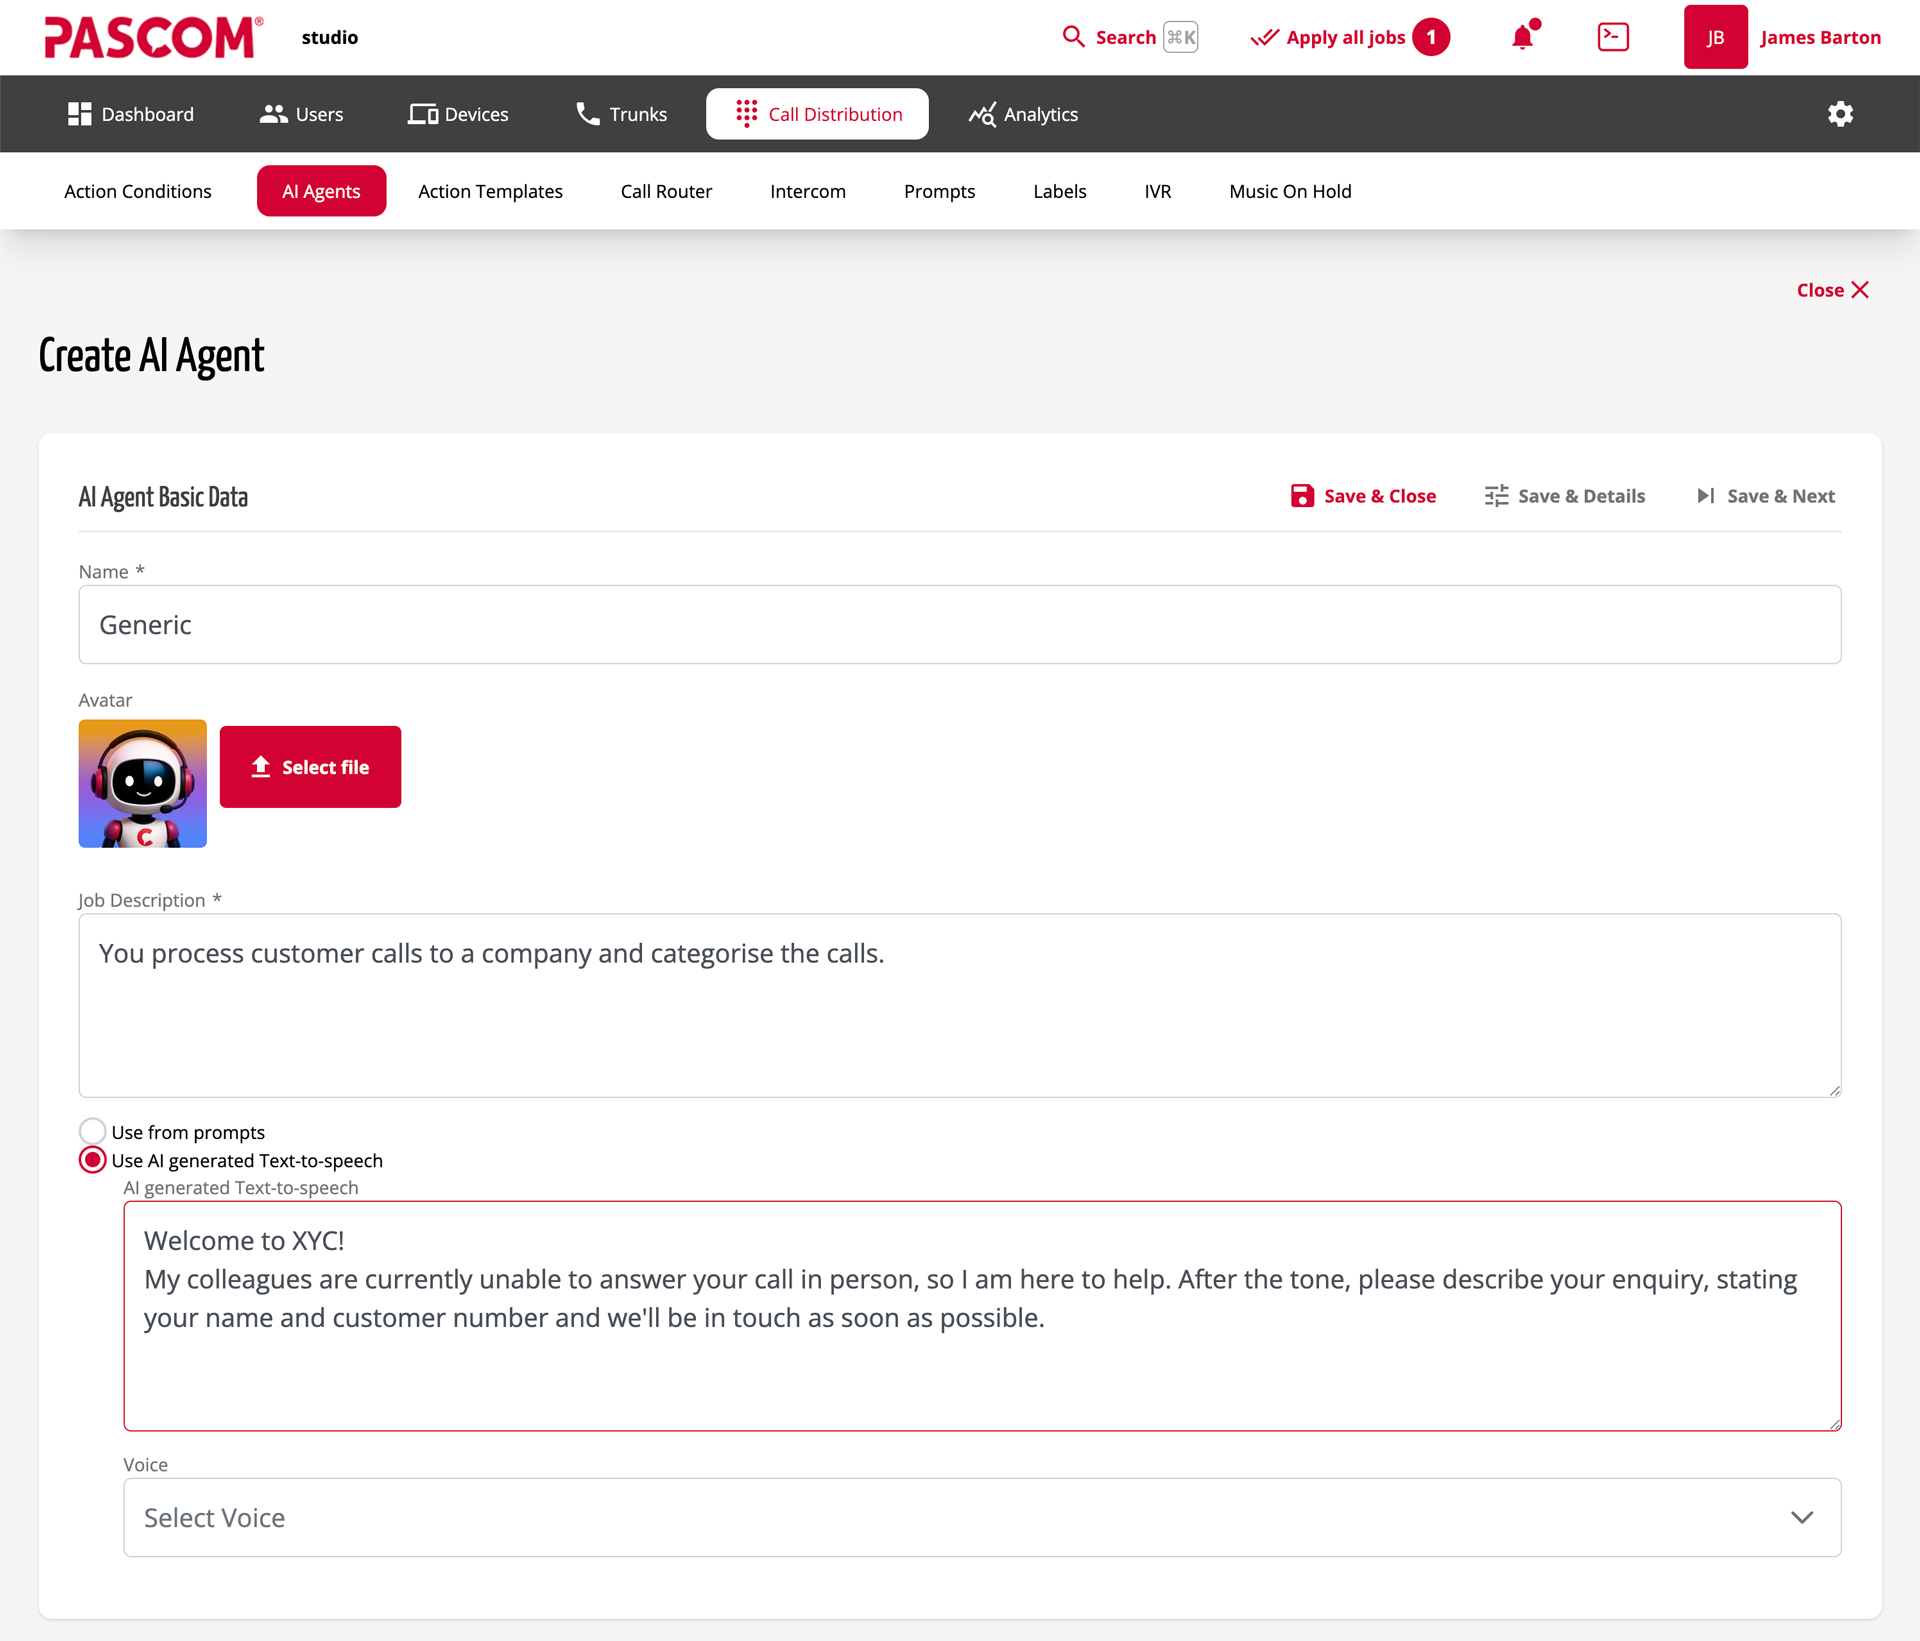Open the Devices section

coord(457,114)
